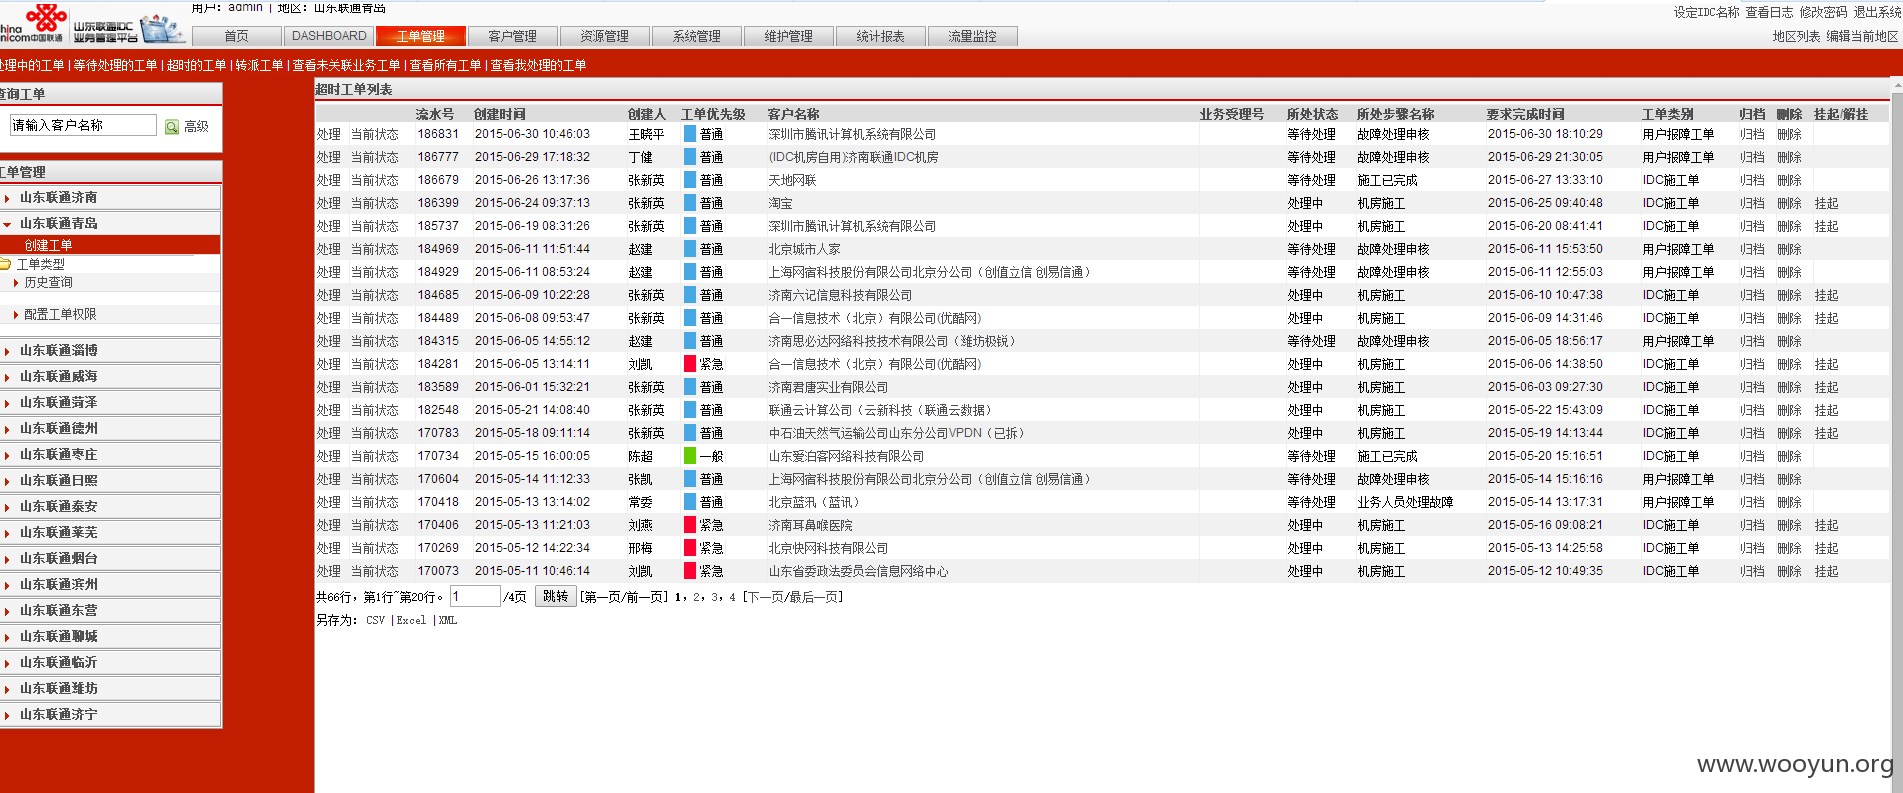This screenshot has width=1903, height=793.
Task: Click 当前状态 for order 186777
Action: point(375,157)
